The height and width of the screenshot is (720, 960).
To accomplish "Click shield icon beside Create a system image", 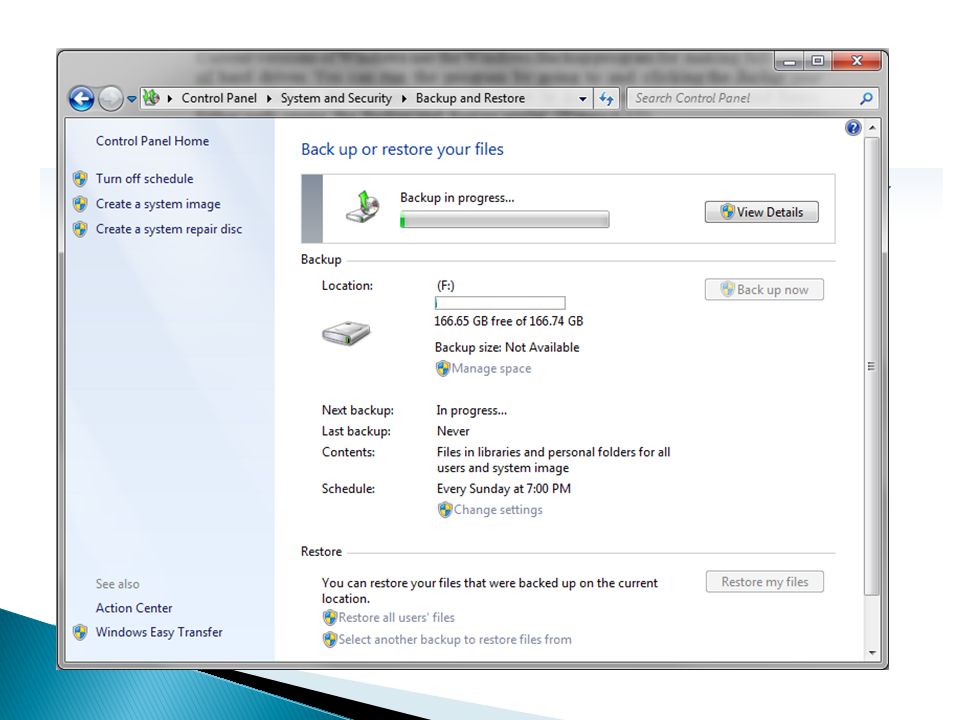I will 80,204.
